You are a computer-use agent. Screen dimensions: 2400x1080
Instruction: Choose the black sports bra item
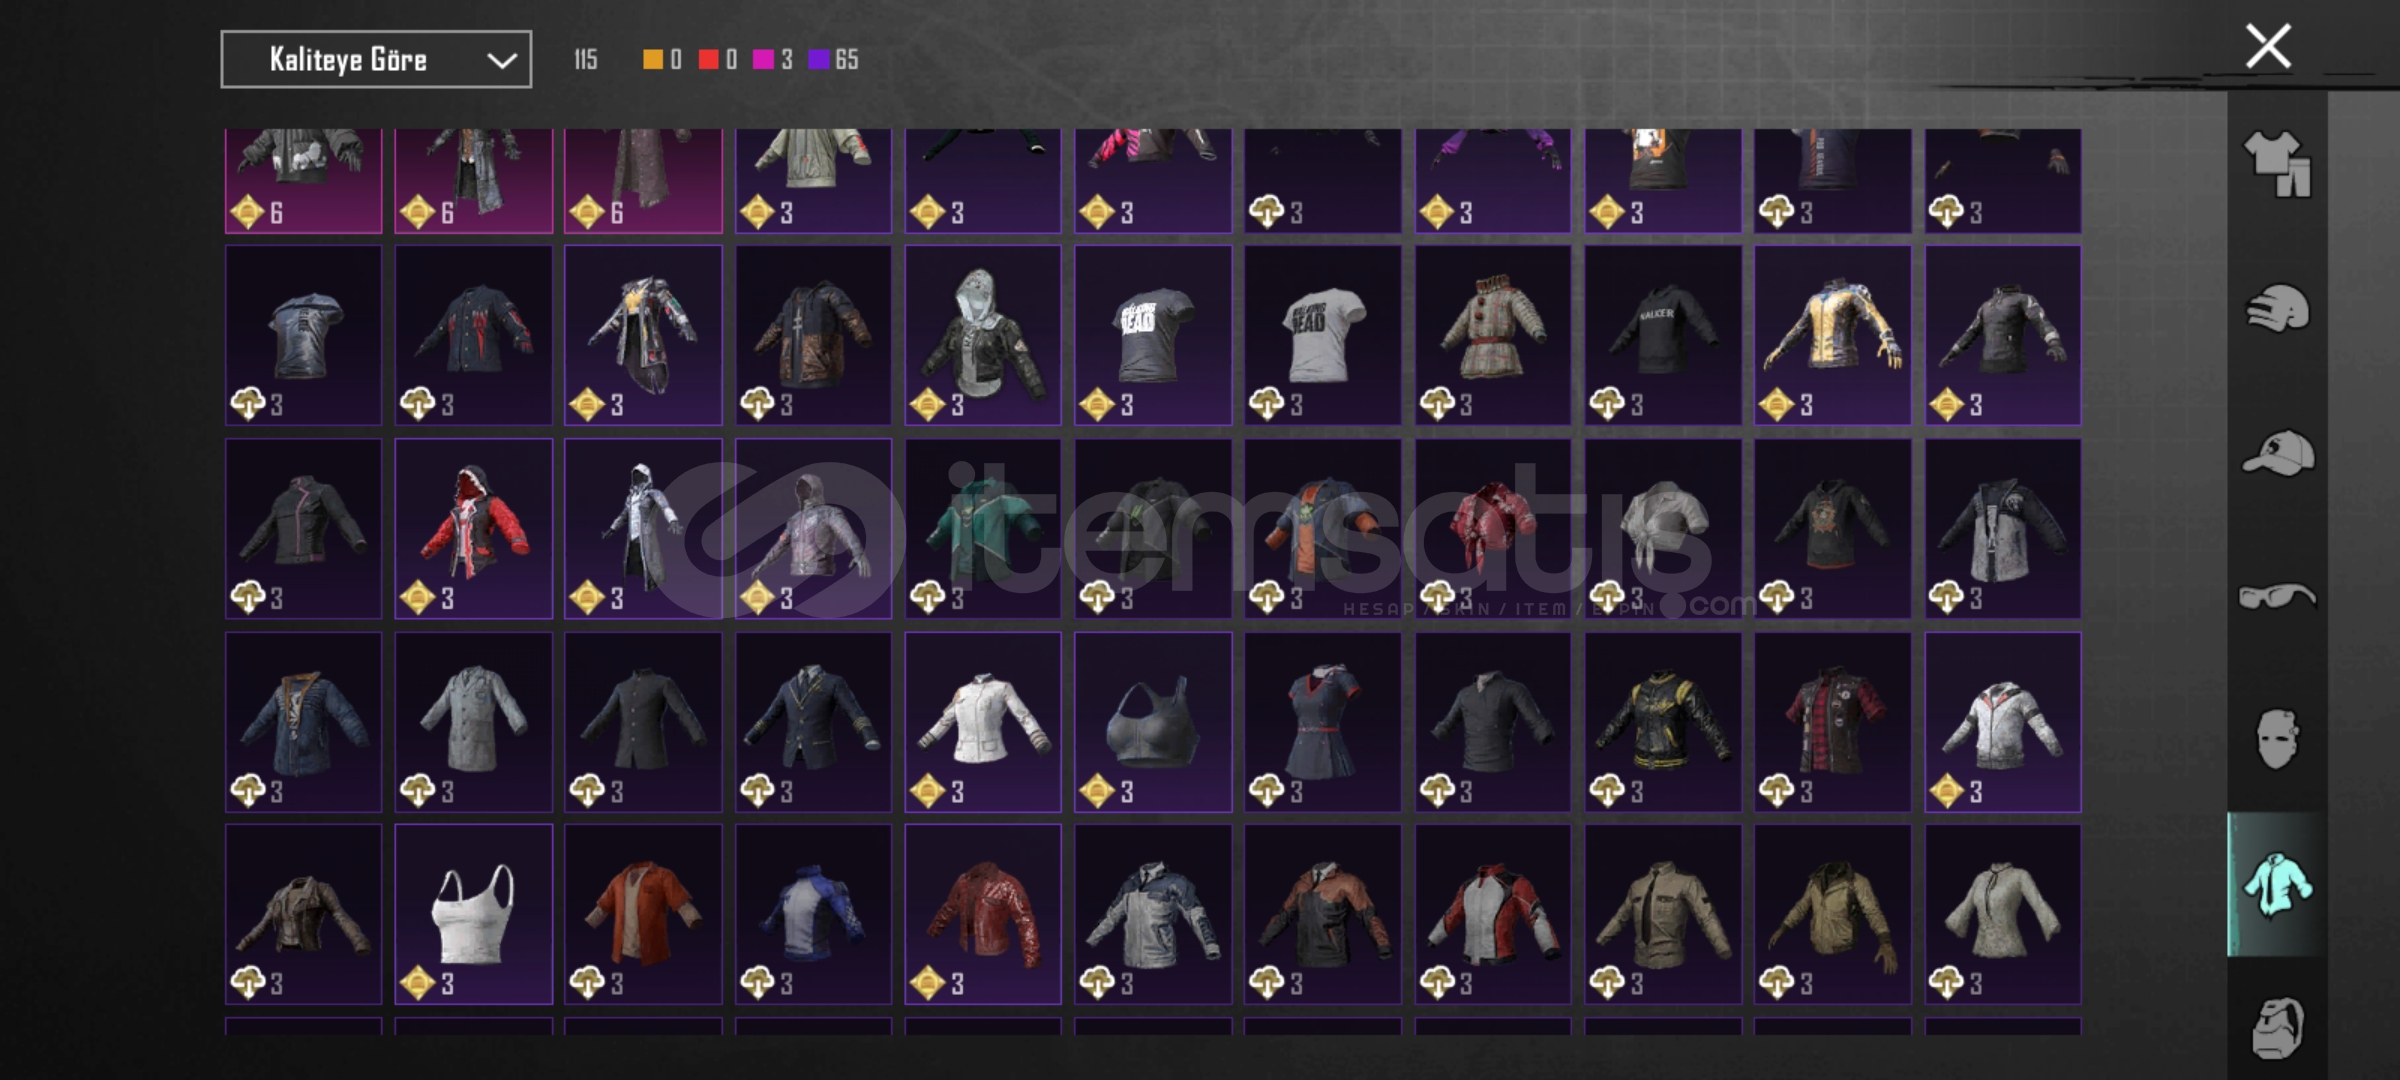pos(1153,721)
